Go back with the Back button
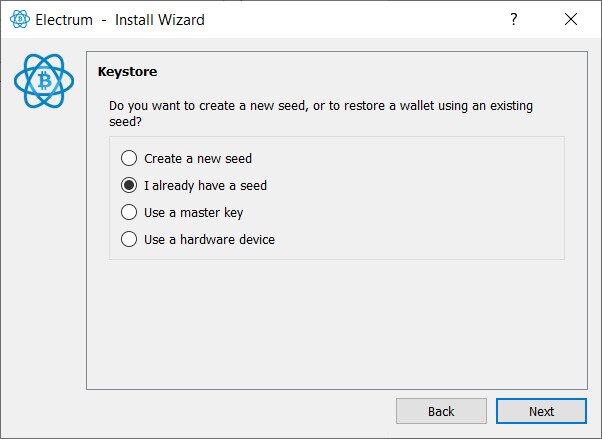Image resolution: width=602 pixels, height=439 pixels. pyautogui.click(x=441, y=411)
